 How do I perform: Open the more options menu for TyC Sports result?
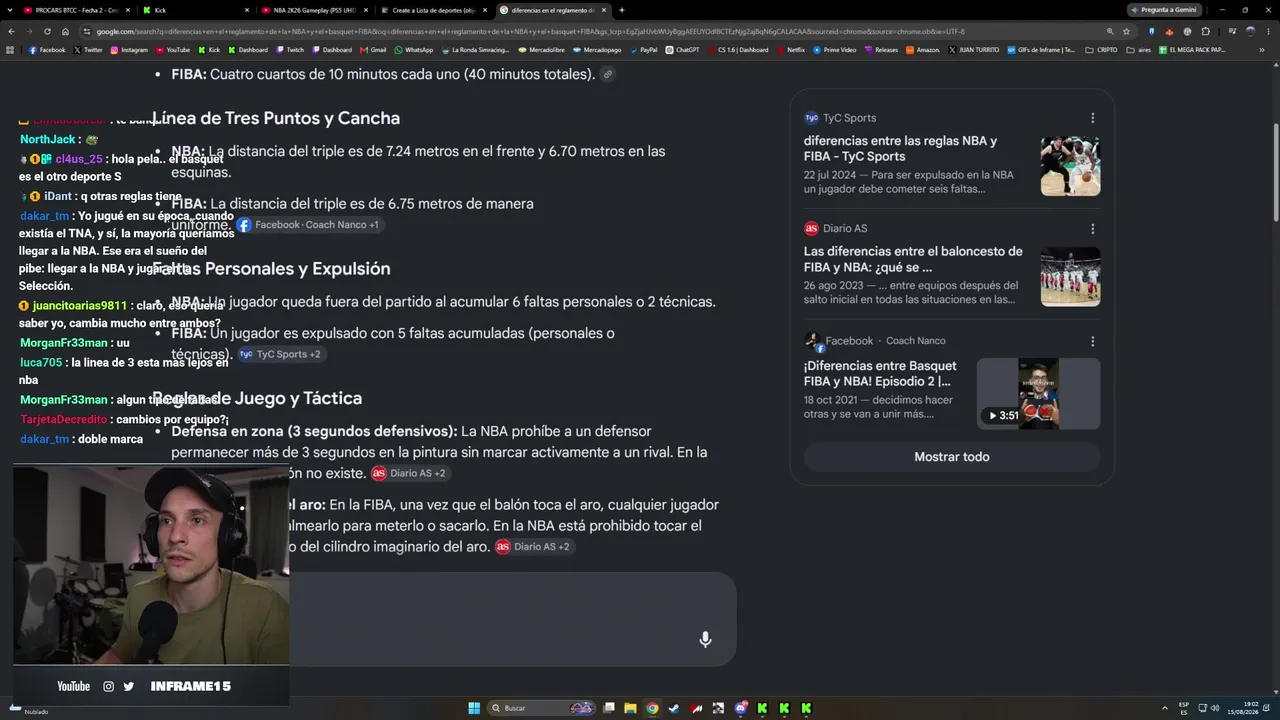(x=1092, y=118)
